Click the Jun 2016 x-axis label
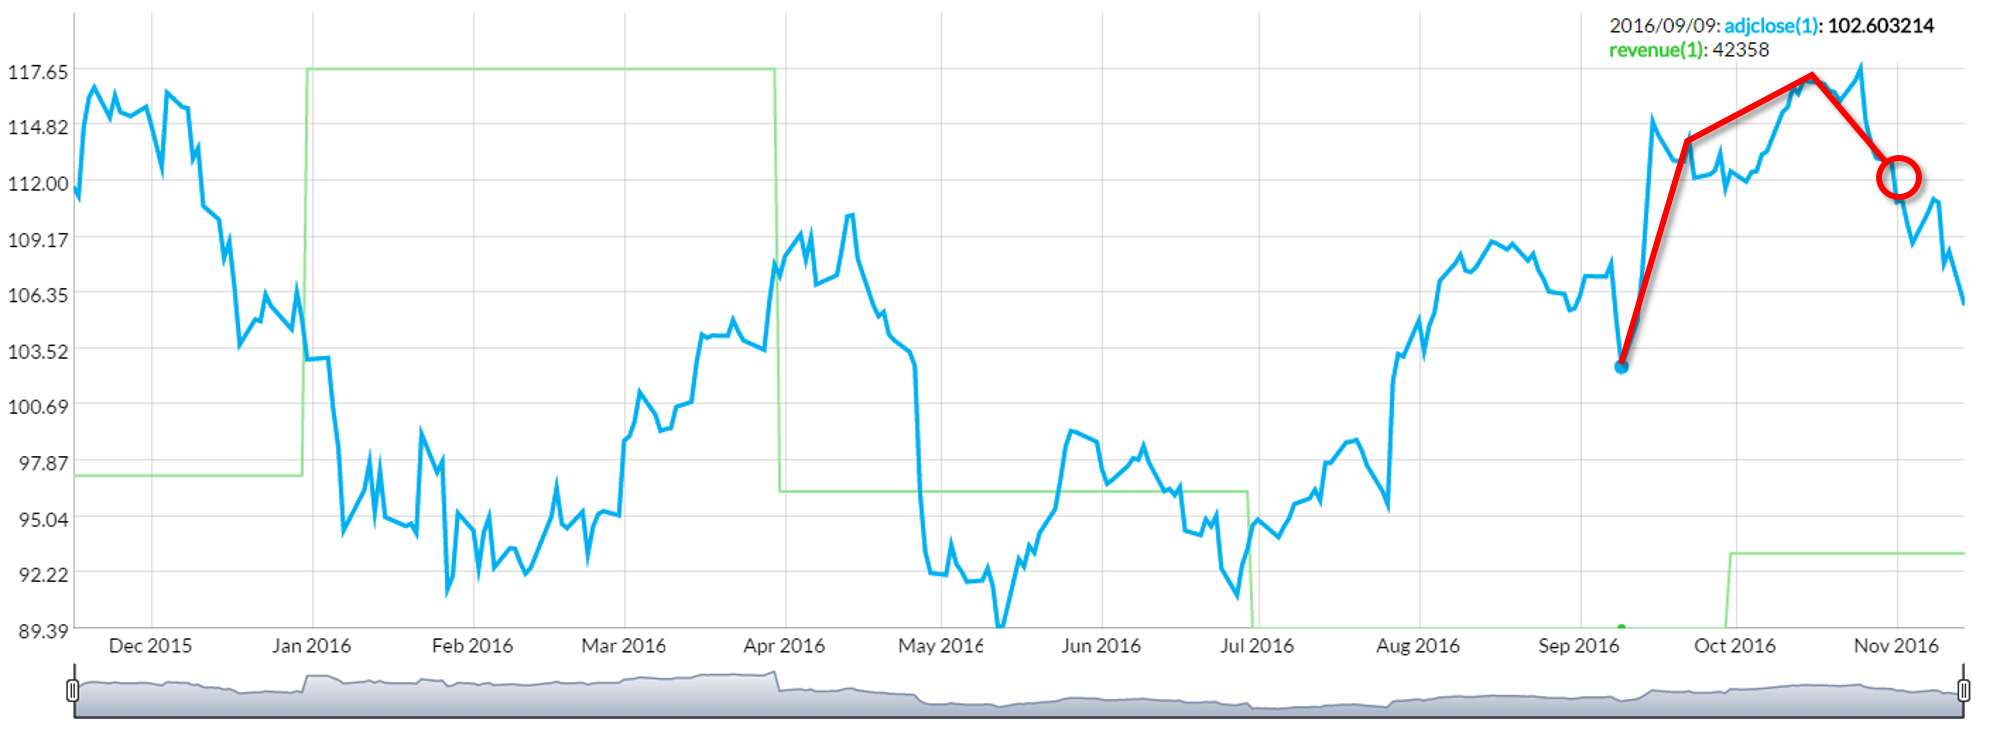2000x733 pixels. tap(1101, 646)
